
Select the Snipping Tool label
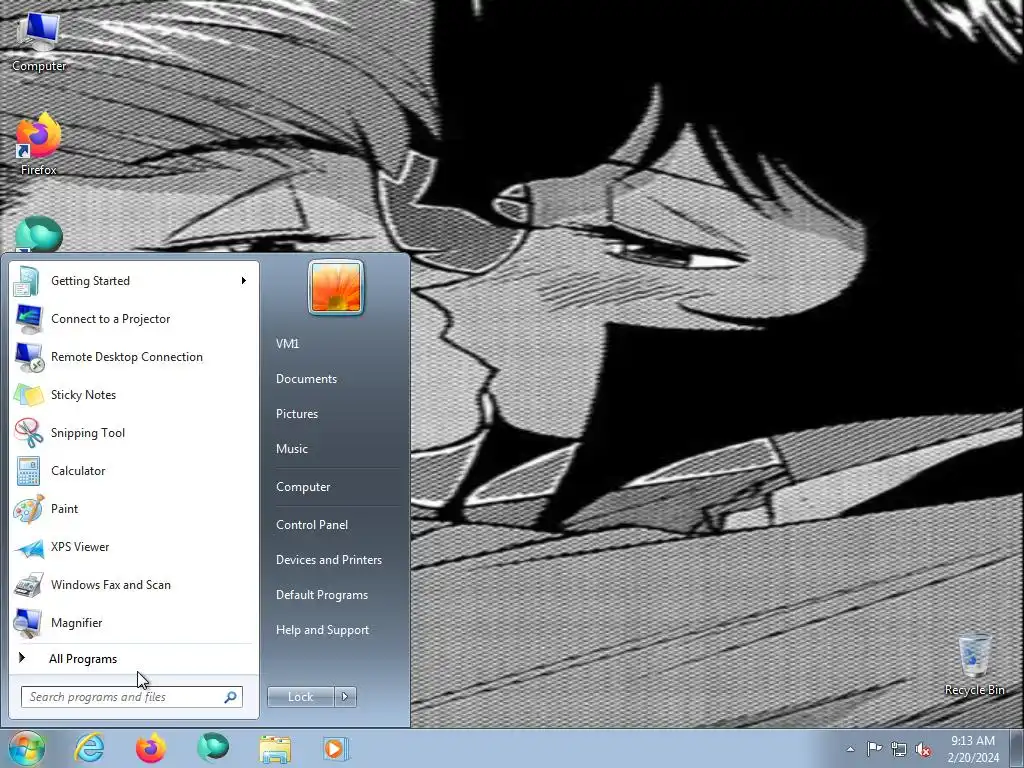88,433
